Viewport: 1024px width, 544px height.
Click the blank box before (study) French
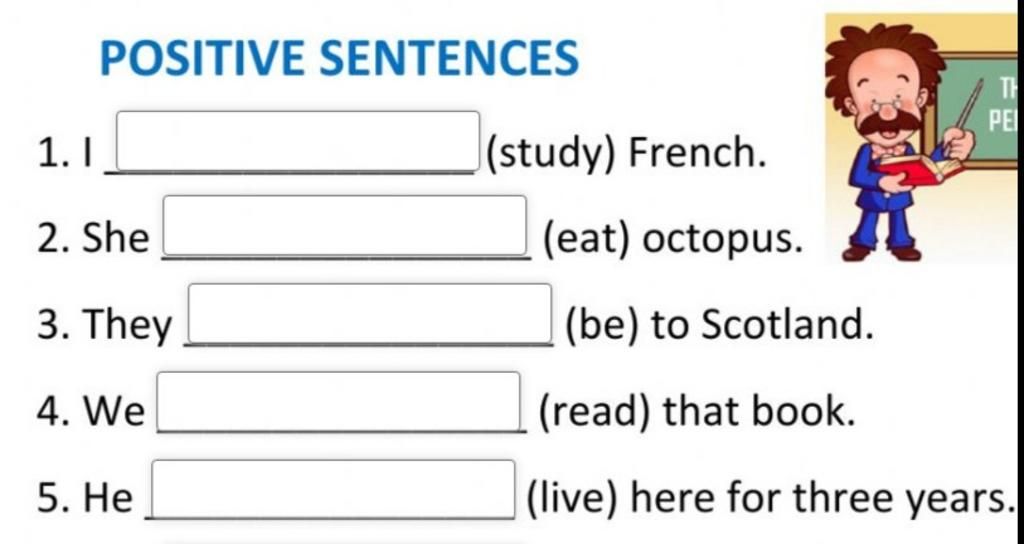tap(298, 141)
